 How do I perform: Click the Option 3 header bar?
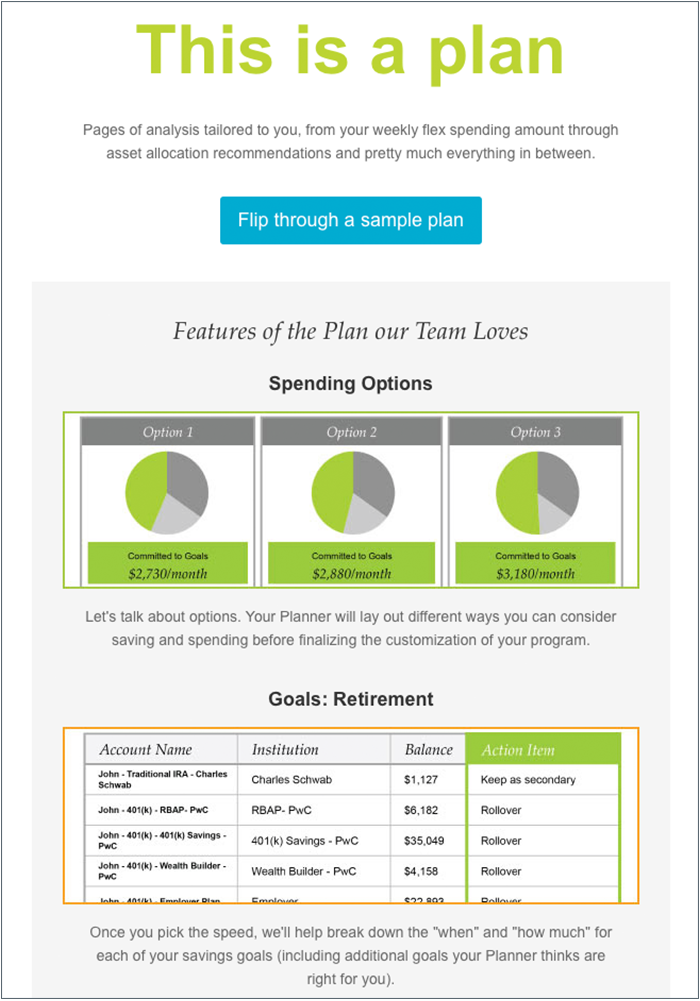(535, 432)
